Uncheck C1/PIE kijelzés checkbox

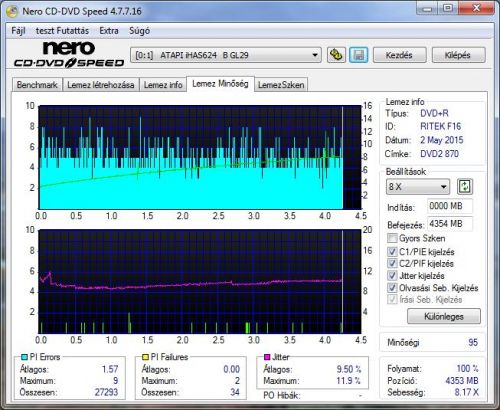[x=392, y=251]
